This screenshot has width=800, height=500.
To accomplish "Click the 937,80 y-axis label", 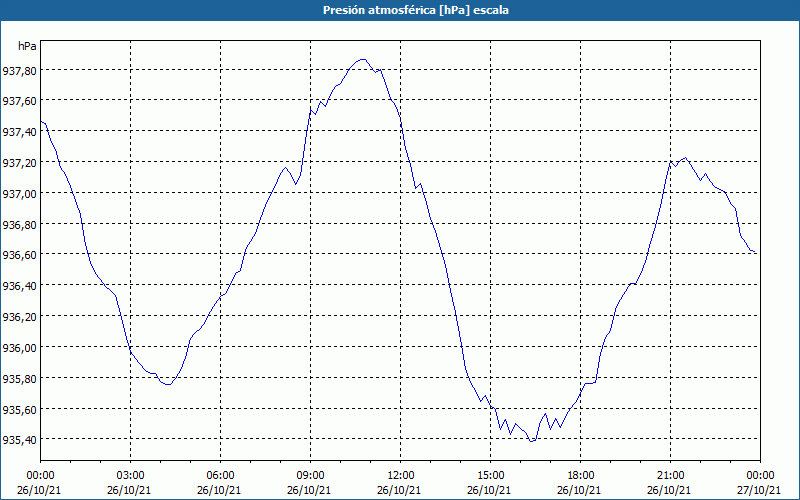I will coord(19,71).
